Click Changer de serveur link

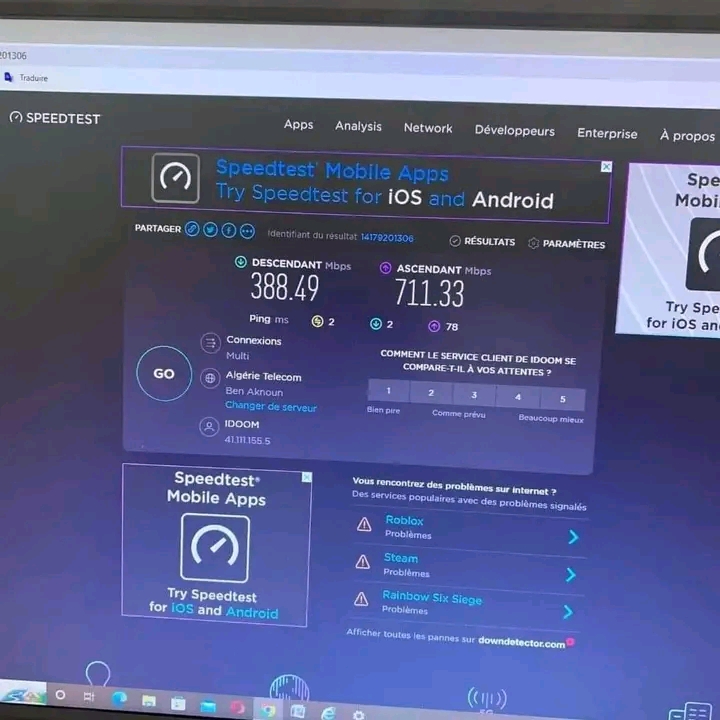coord(270,407)
